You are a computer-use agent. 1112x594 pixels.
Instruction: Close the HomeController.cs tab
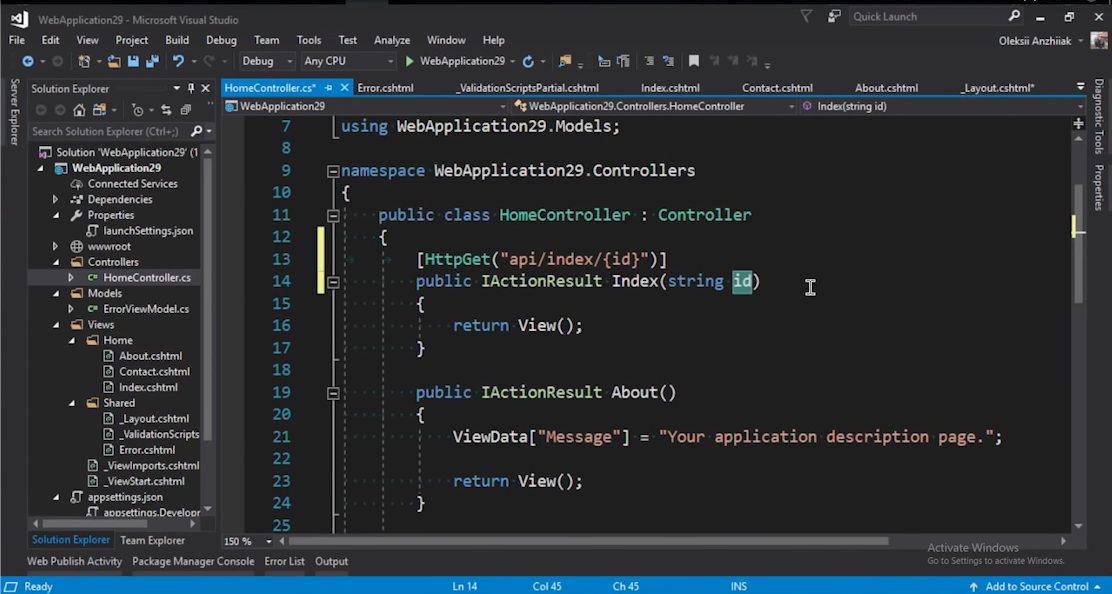pos(345,88)
